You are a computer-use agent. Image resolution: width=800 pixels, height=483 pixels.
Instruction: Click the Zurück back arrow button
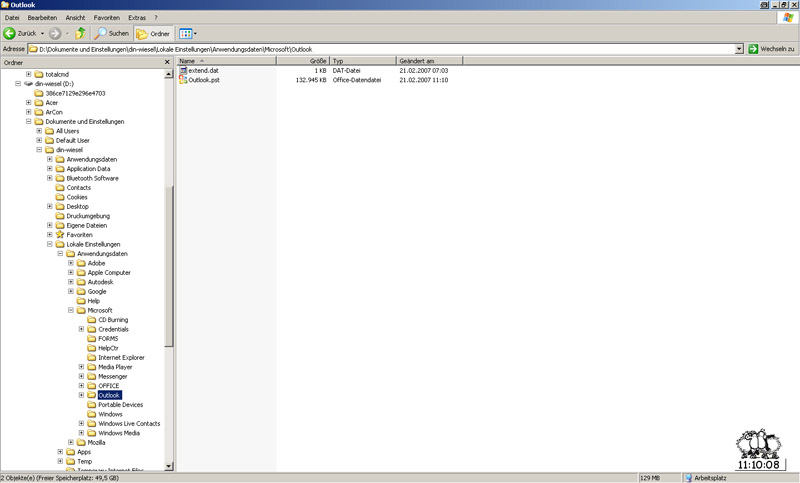click(x=10, y=33)
